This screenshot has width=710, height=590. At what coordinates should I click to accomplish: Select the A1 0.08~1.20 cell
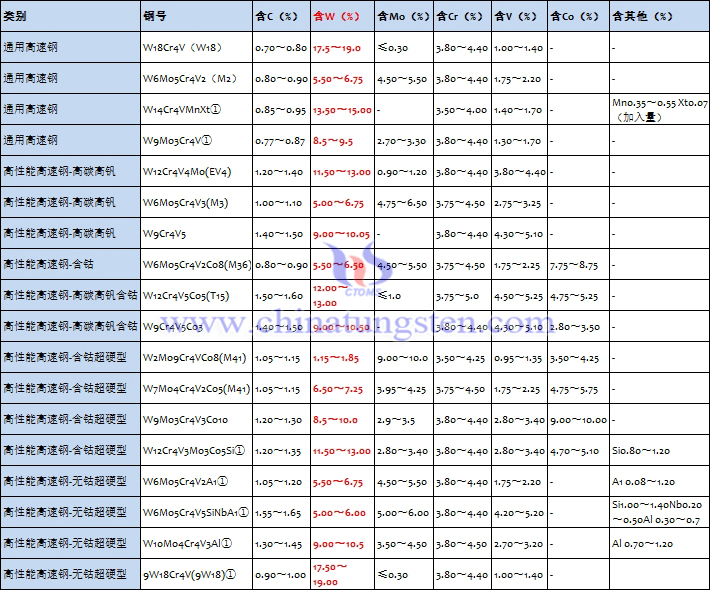pos(659,482)
